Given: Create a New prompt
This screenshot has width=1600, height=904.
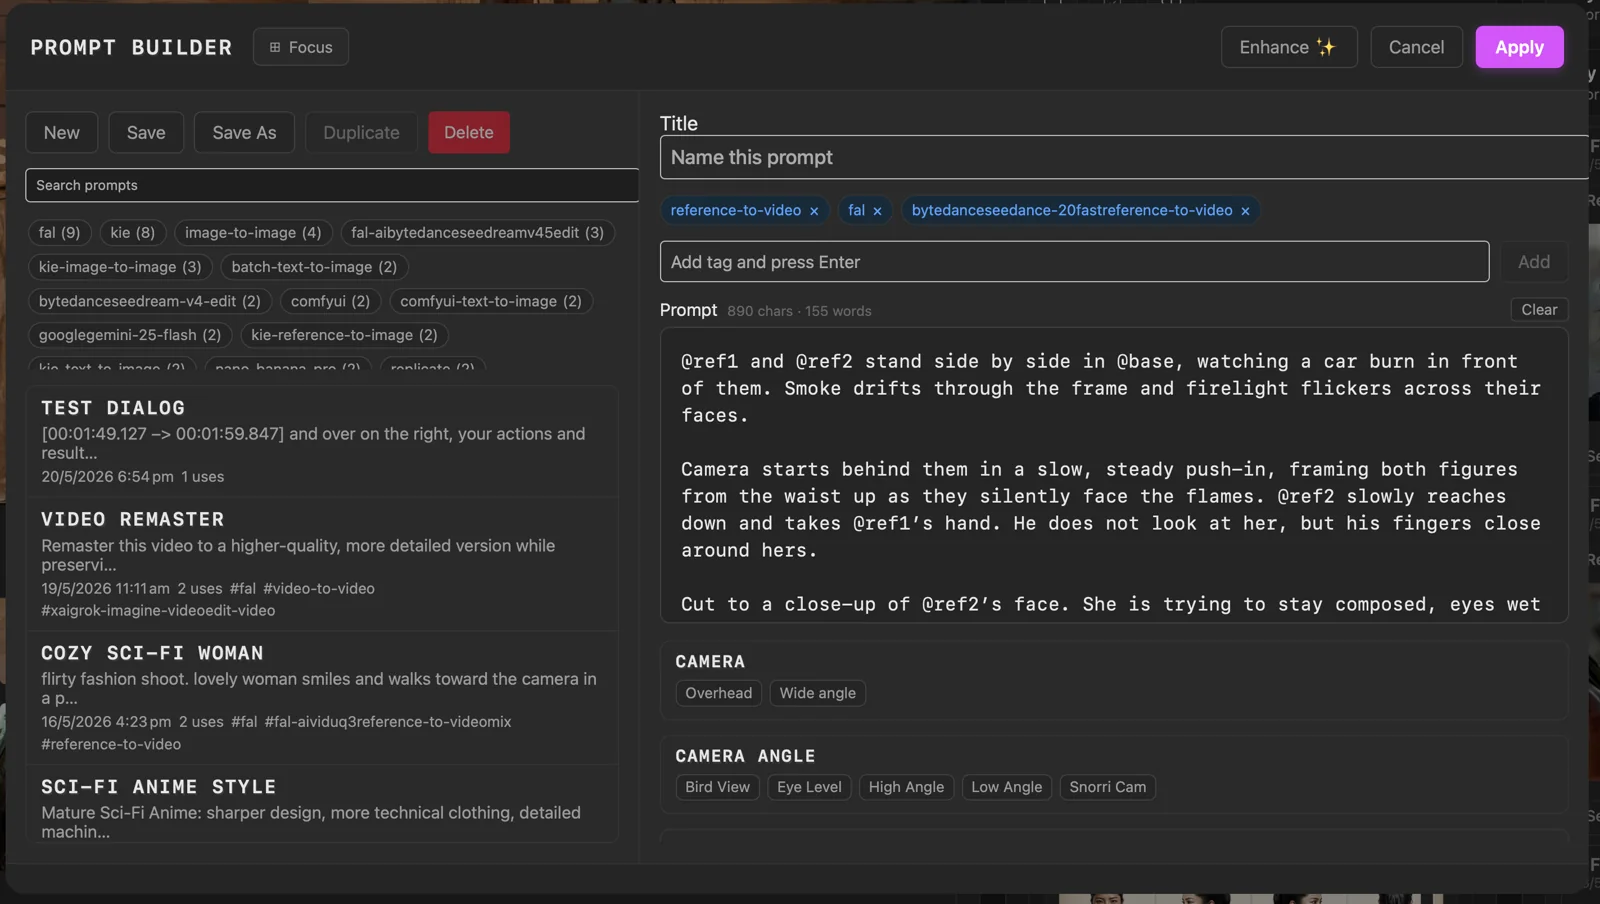Looking at the screenshot, I should click(62, 132).
